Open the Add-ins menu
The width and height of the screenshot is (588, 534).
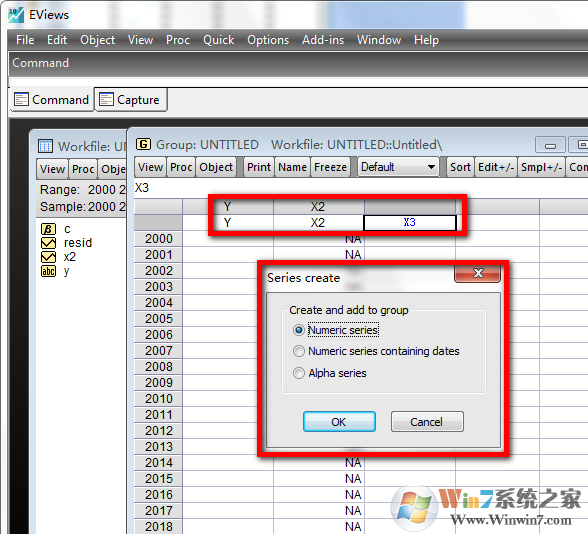pos(323,40)
